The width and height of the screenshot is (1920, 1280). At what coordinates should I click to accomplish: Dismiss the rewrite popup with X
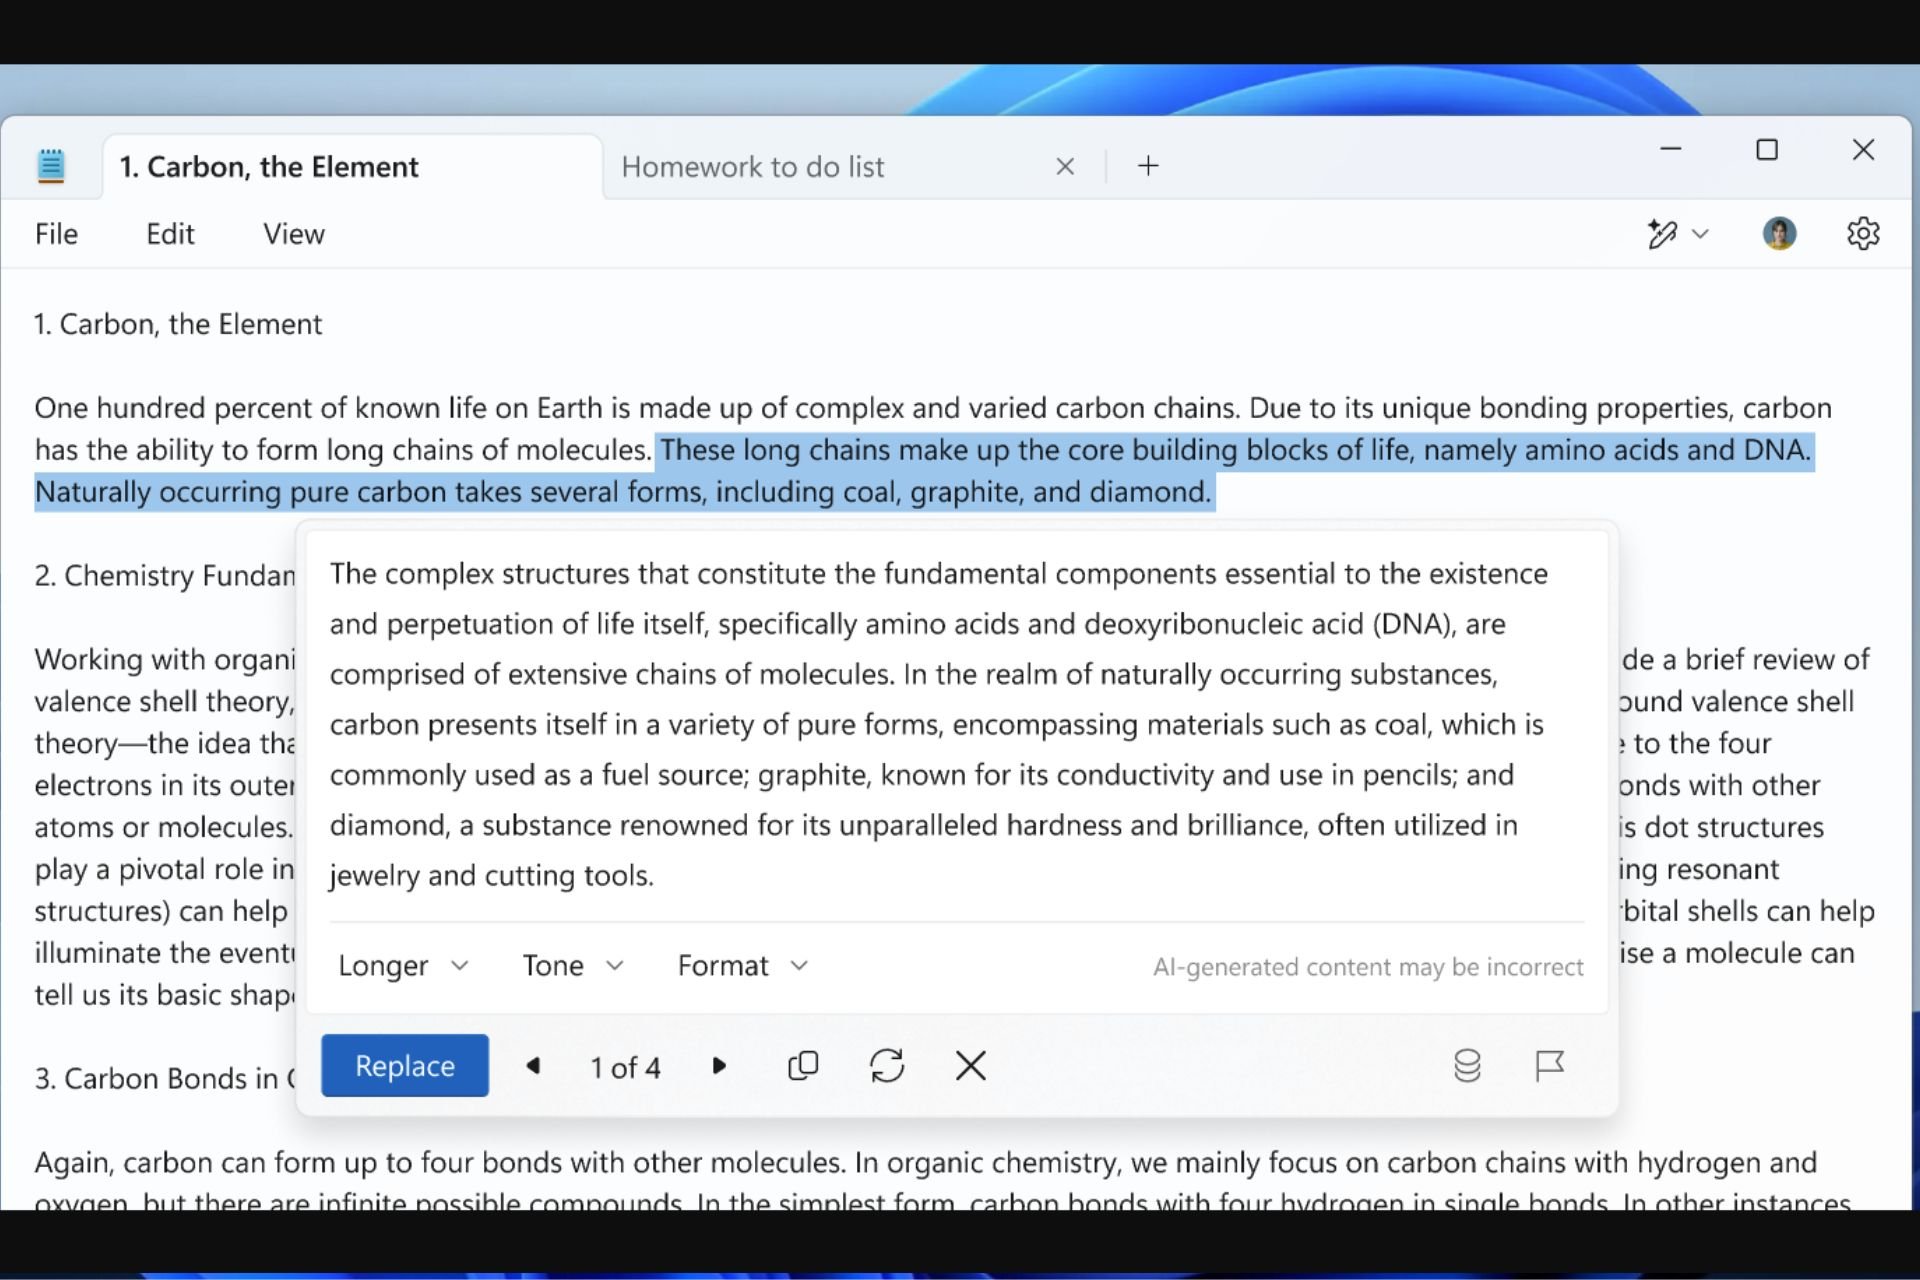click(971, 1066)
